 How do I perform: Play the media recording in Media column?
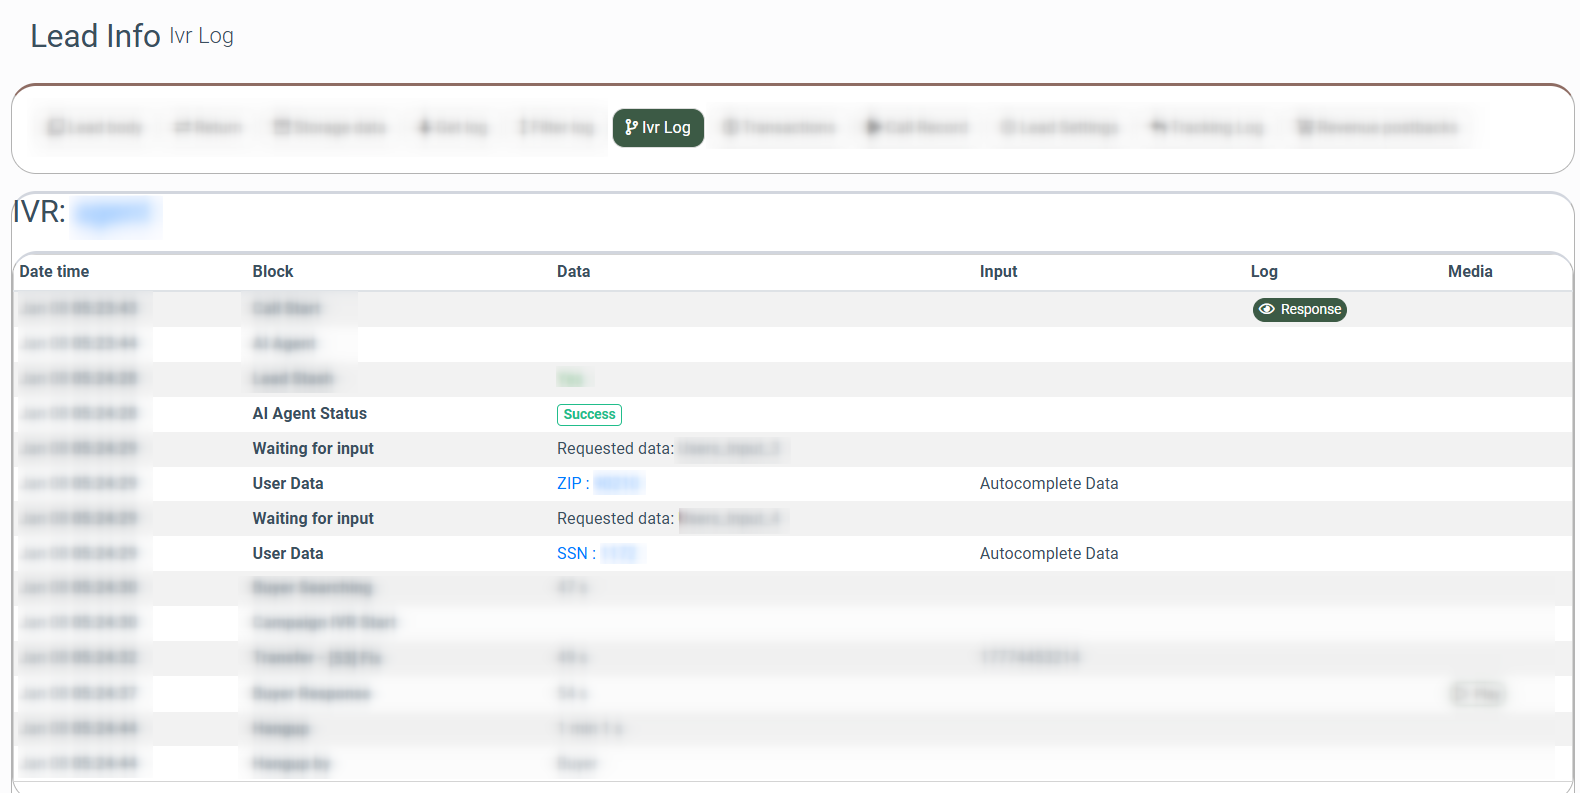tap(1478, 694)
